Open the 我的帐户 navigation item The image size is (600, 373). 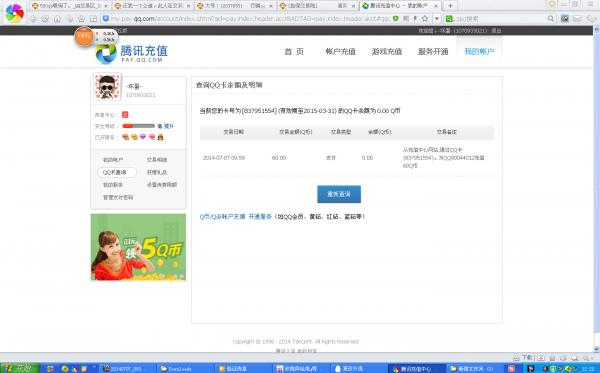[479, 52]
